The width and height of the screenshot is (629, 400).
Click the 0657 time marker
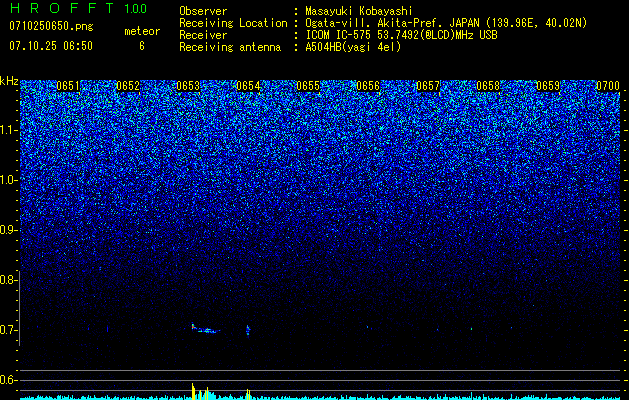428,86
